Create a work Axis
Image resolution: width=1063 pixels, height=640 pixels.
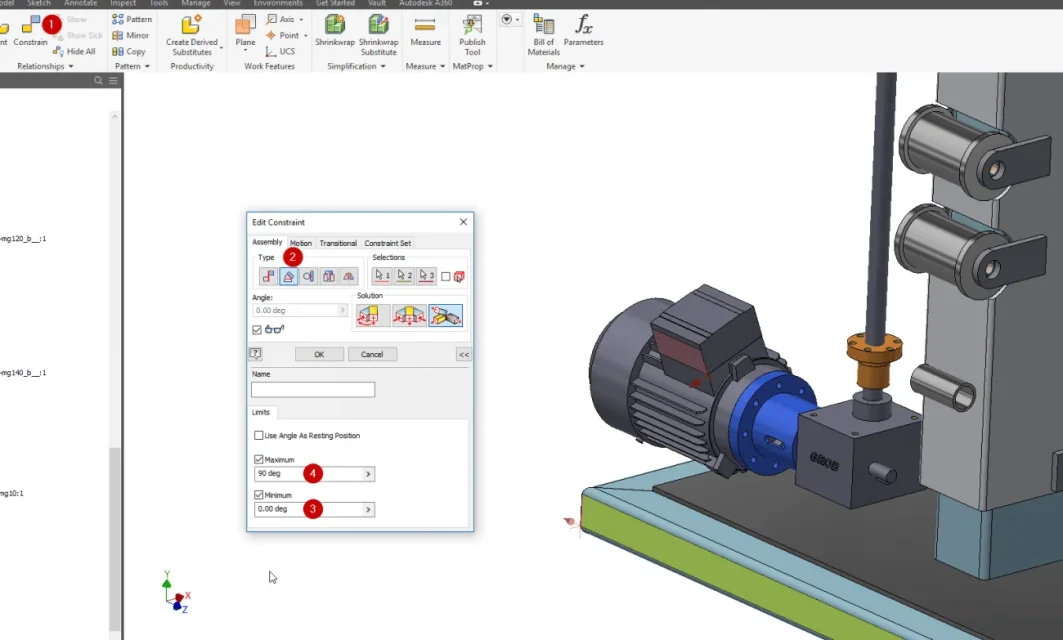(x=281, y=19)
